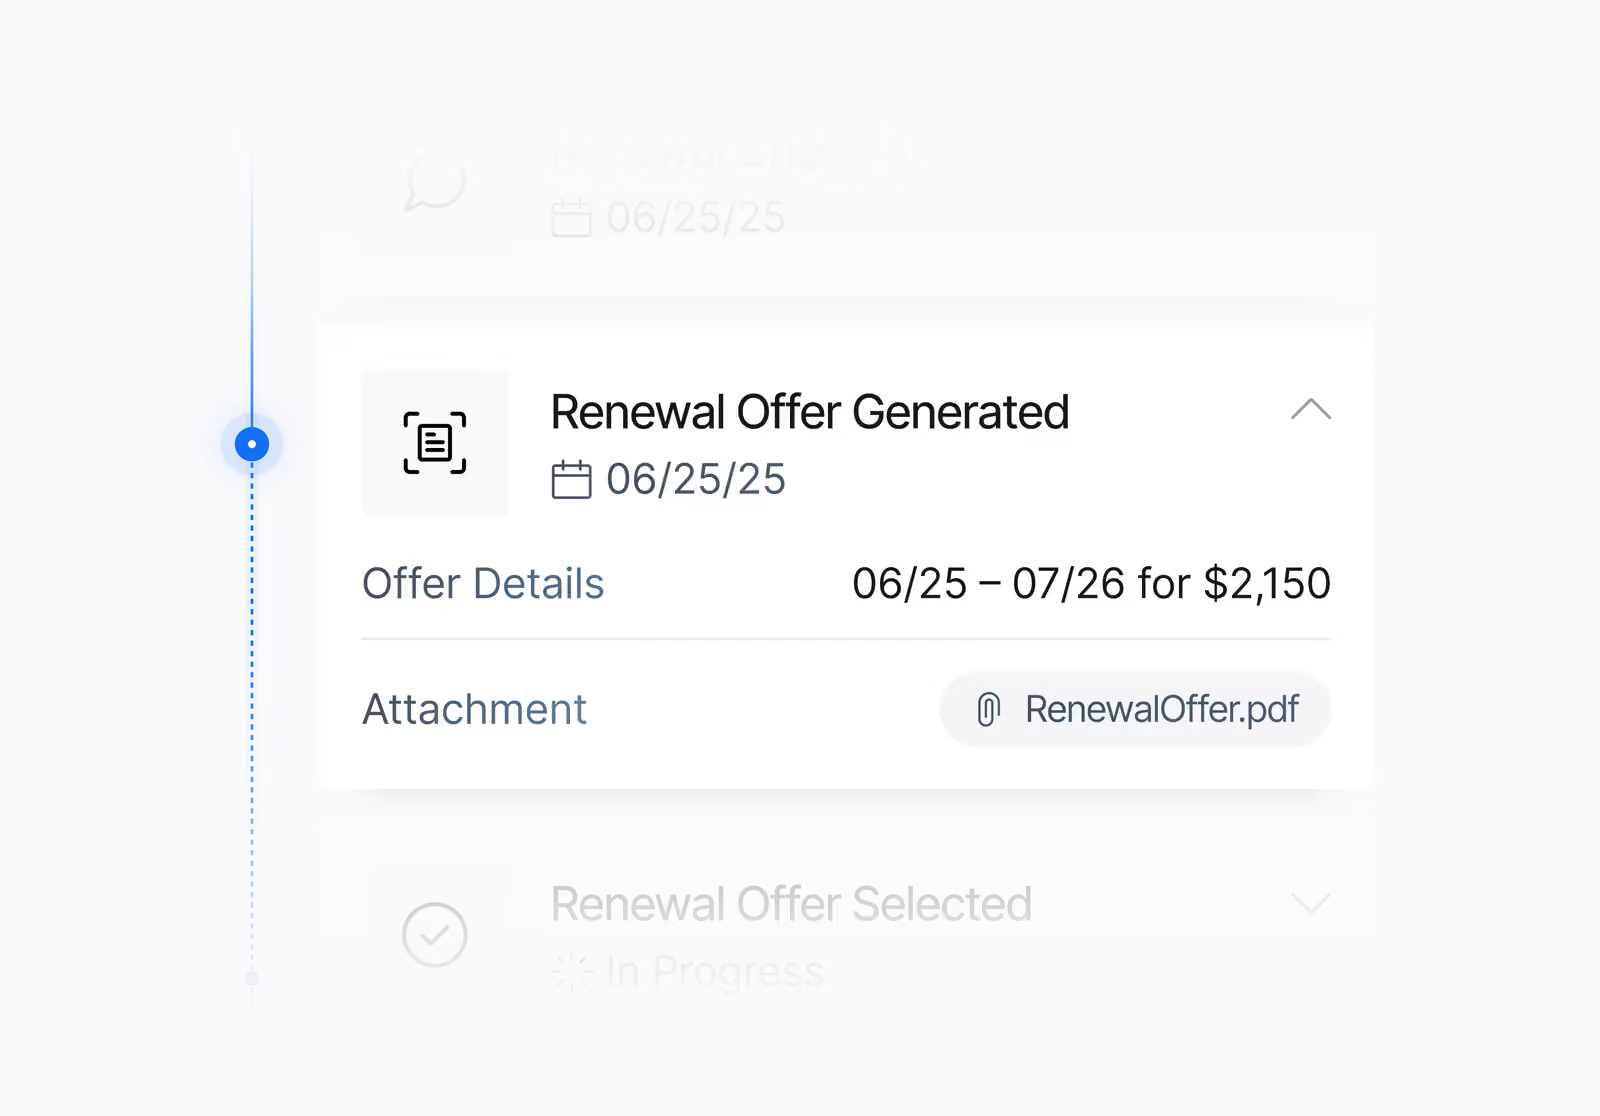The image size is (1600, 1116).
Task: Click the 06/25 – 07/26 for $2,150 offer text
Action: [x=1091, y=583]
